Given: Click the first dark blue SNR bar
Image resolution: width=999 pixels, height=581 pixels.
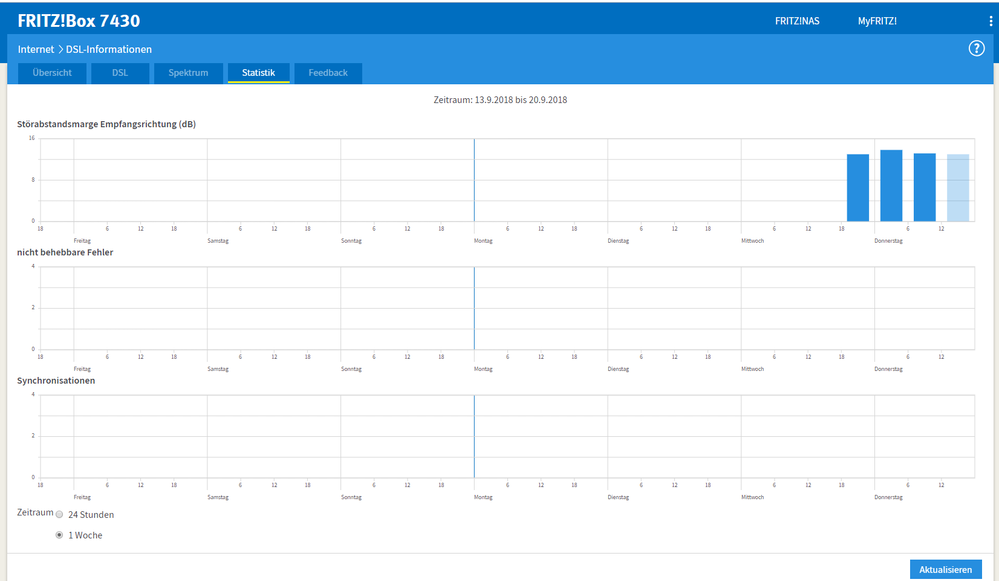Looking at the screenshot, I should pos(858,188).
